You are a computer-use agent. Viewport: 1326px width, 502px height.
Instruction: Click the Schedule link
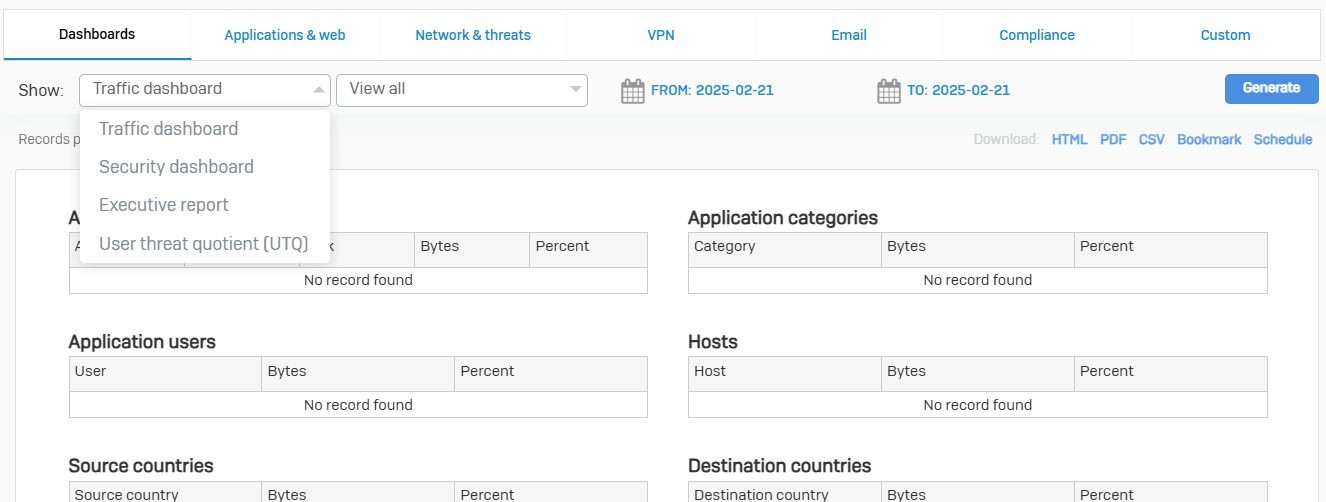point(1283,140)
